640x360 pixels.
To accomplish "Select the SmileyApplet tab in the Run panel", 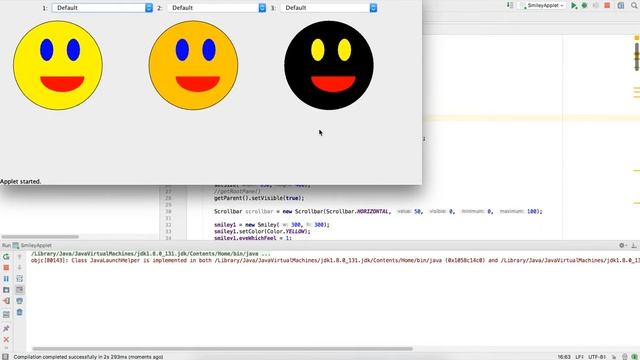I will 32,245.
